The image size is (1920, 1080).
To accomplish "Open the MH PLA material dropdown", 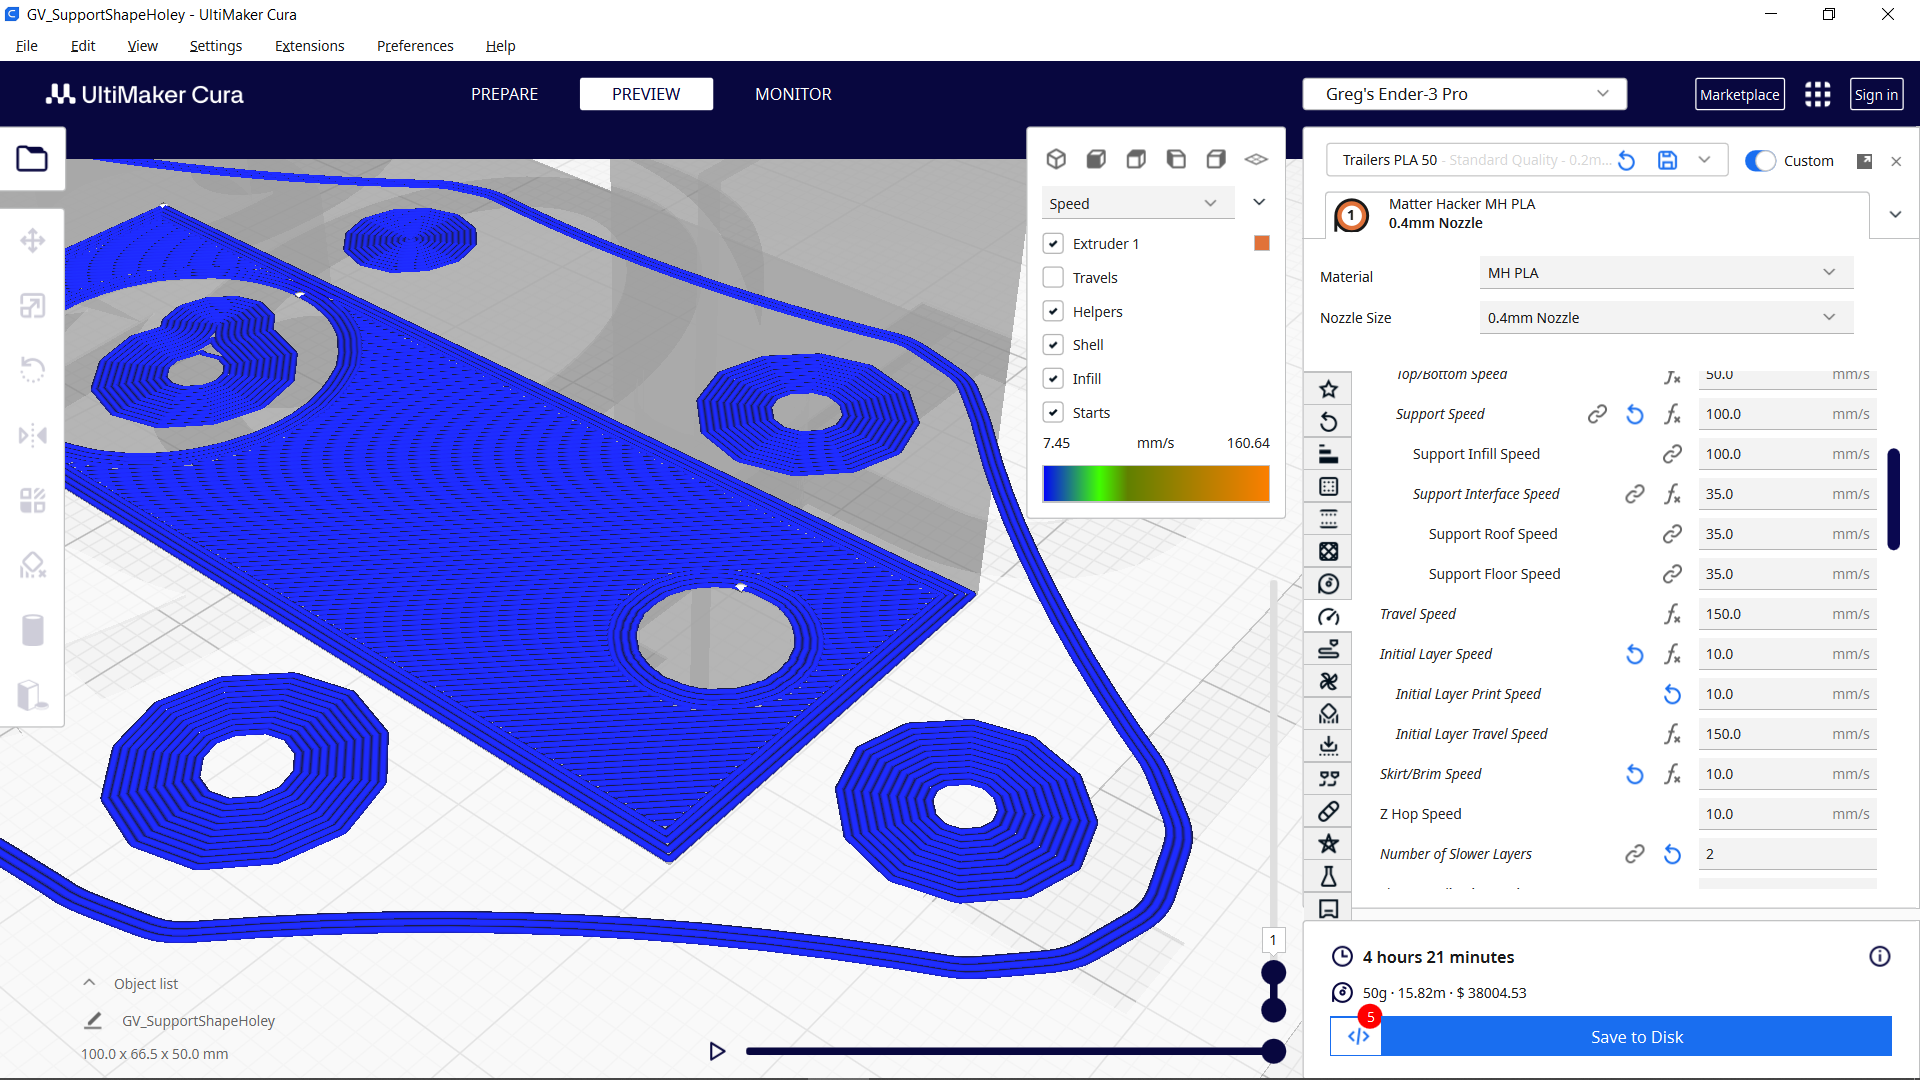I will tap(1666, 273).
